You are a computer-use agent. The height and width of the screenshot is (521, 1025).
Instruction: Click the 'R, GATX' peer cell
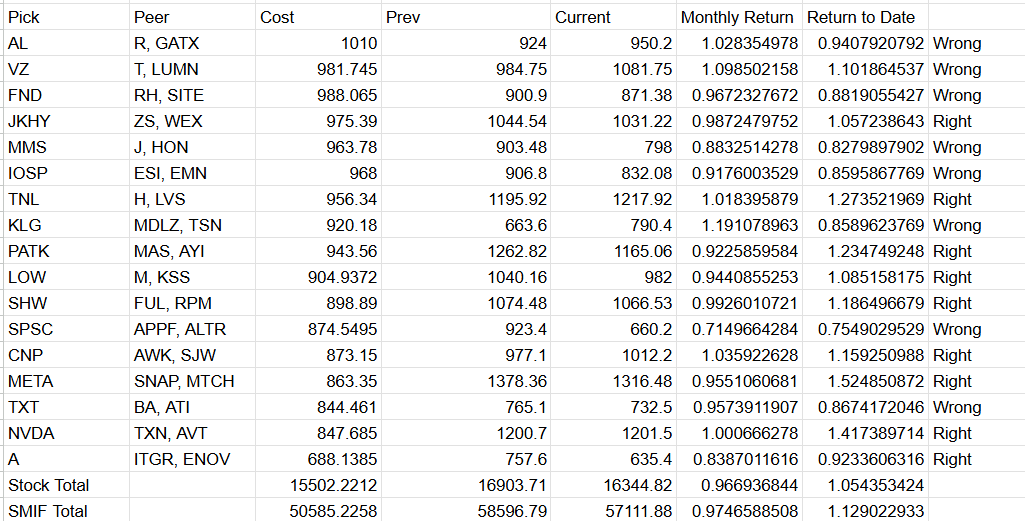[x=192, y=43]
